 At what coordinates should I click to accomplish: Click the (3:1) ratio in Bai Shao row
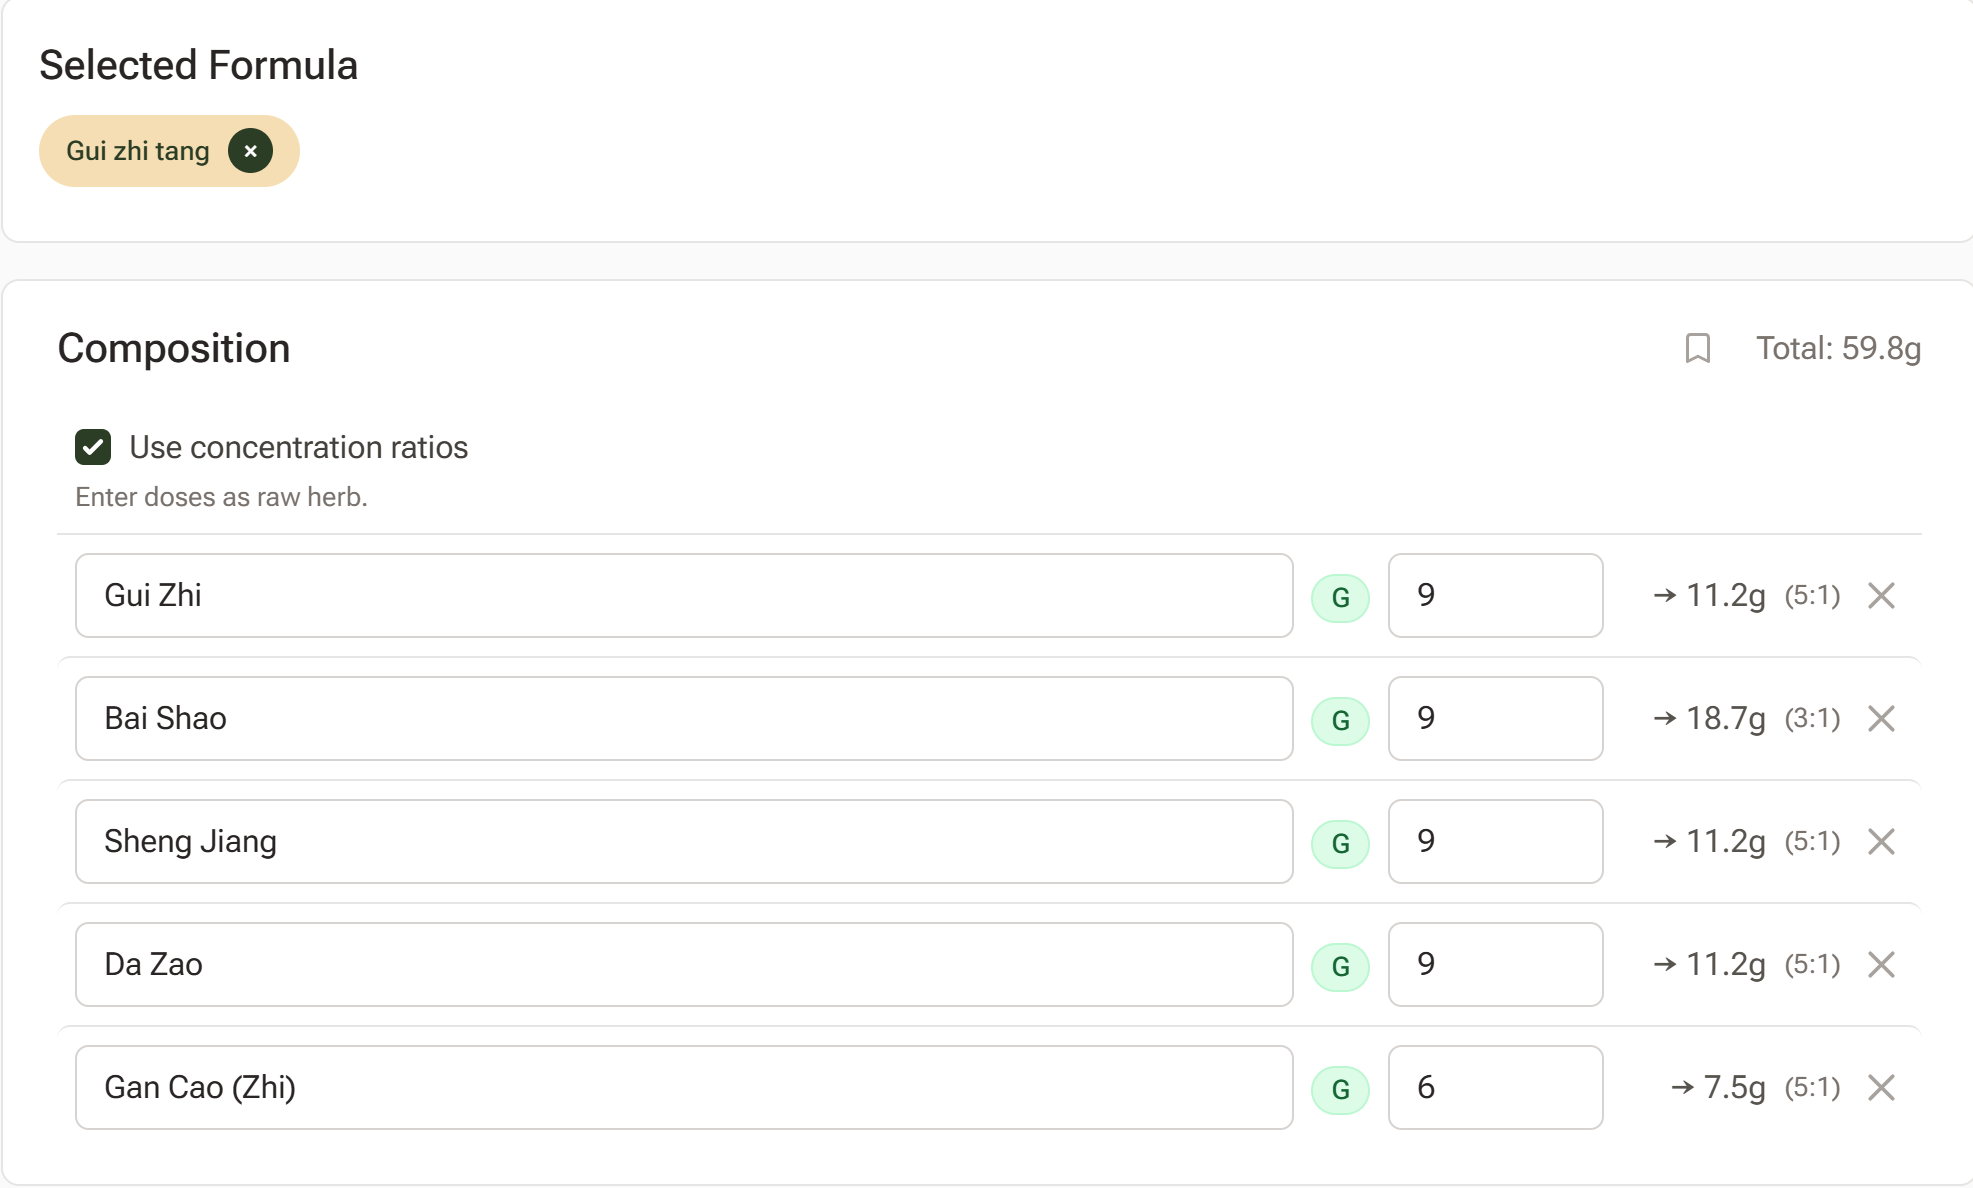(x=1812, y=718)
